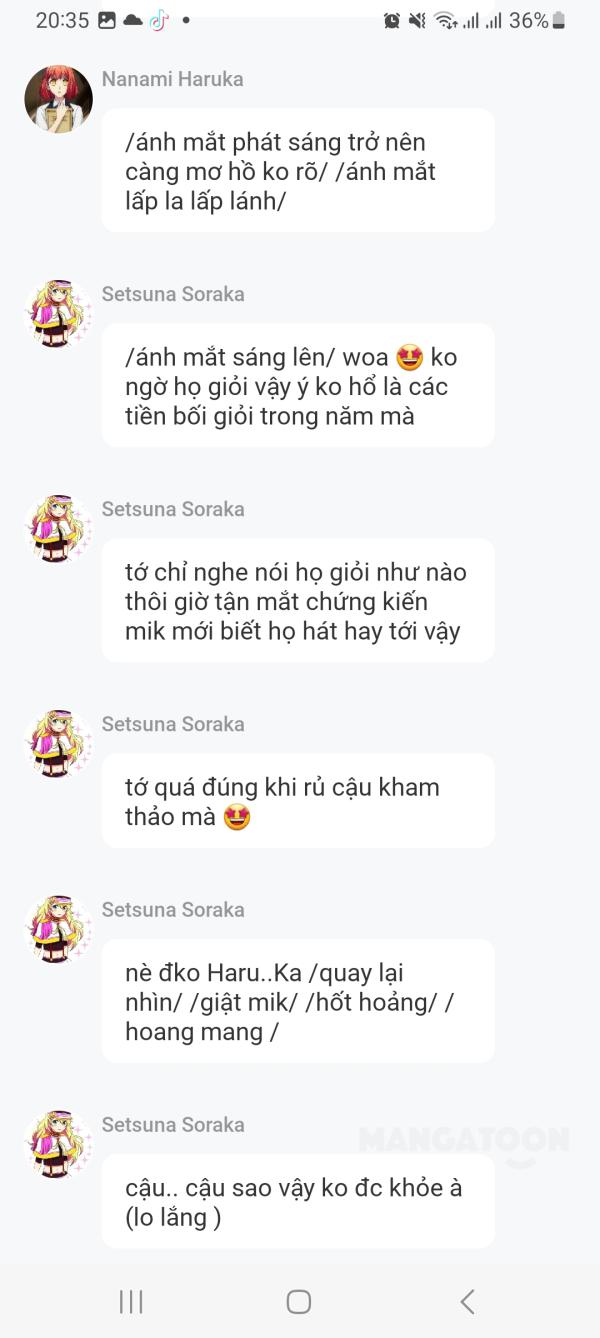The height and width of the screenshot is (1338, 600).
Task: Tap the battery icon showing 36%
Action: pyautogui.click(x=558, y=20)
